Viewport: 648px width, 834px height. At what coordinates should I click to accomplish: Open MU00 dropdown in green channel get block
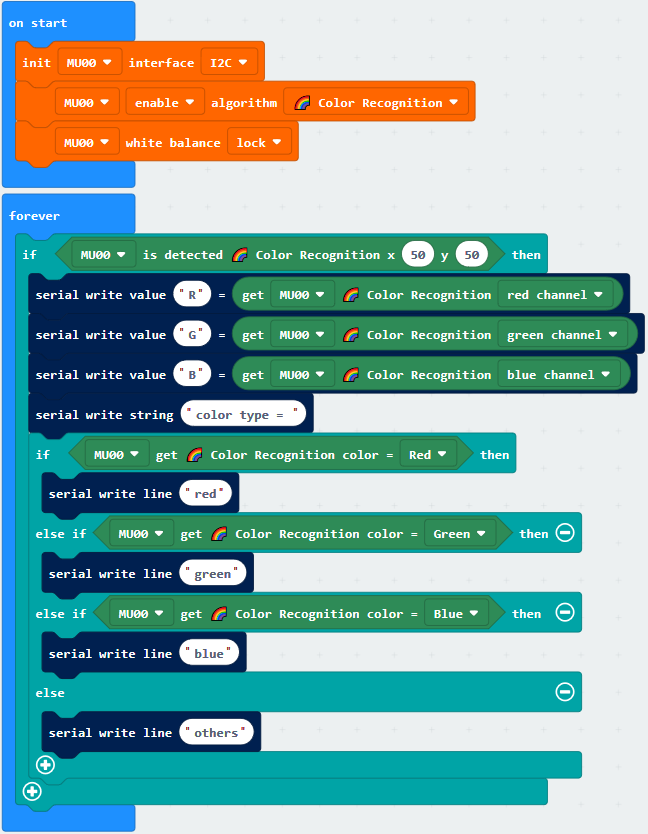pyautogui.click(x=302, y=335)
